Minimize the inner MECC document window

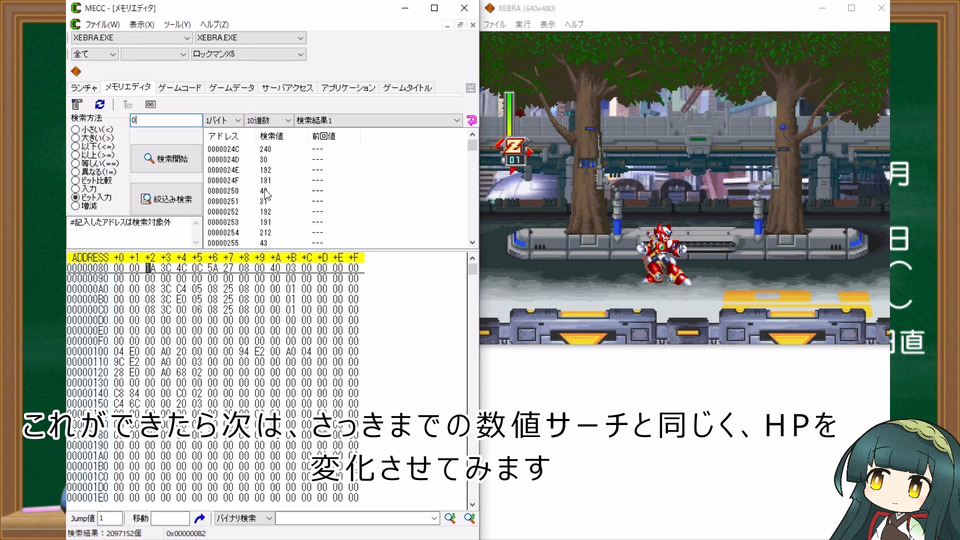click(448, 25)
